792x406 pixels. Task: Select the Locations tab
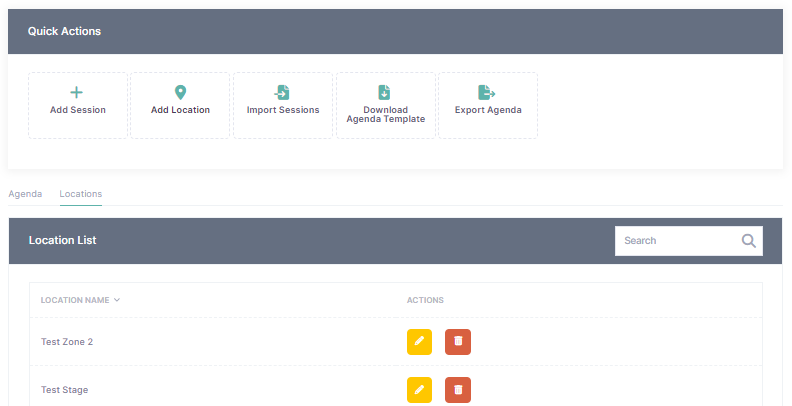80,194
